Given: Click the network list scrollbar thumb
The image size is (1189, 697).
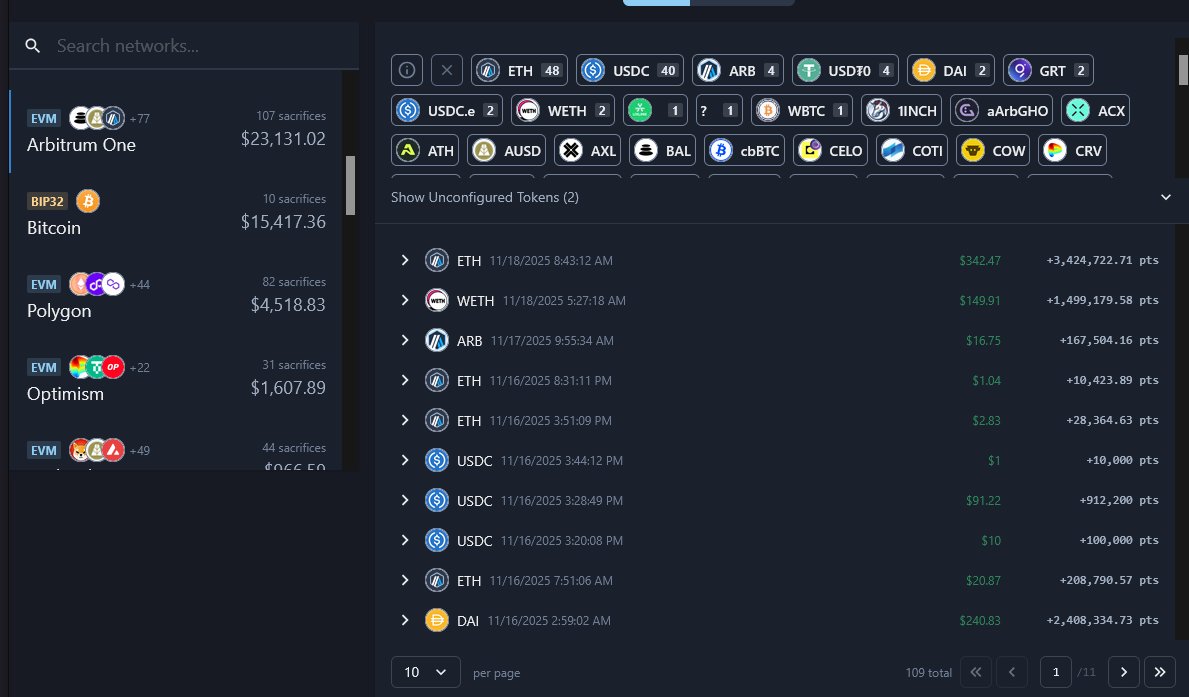Looking at the screenshot, I should pyautogui.click(x=350, y=186).
